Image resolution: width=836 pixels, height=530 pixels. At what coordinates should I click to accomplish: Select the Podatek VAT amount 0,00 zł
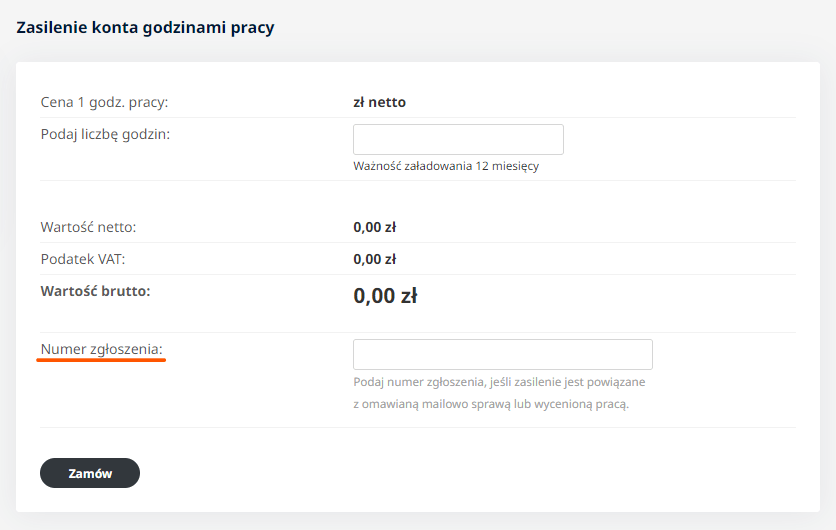[375, 259]
